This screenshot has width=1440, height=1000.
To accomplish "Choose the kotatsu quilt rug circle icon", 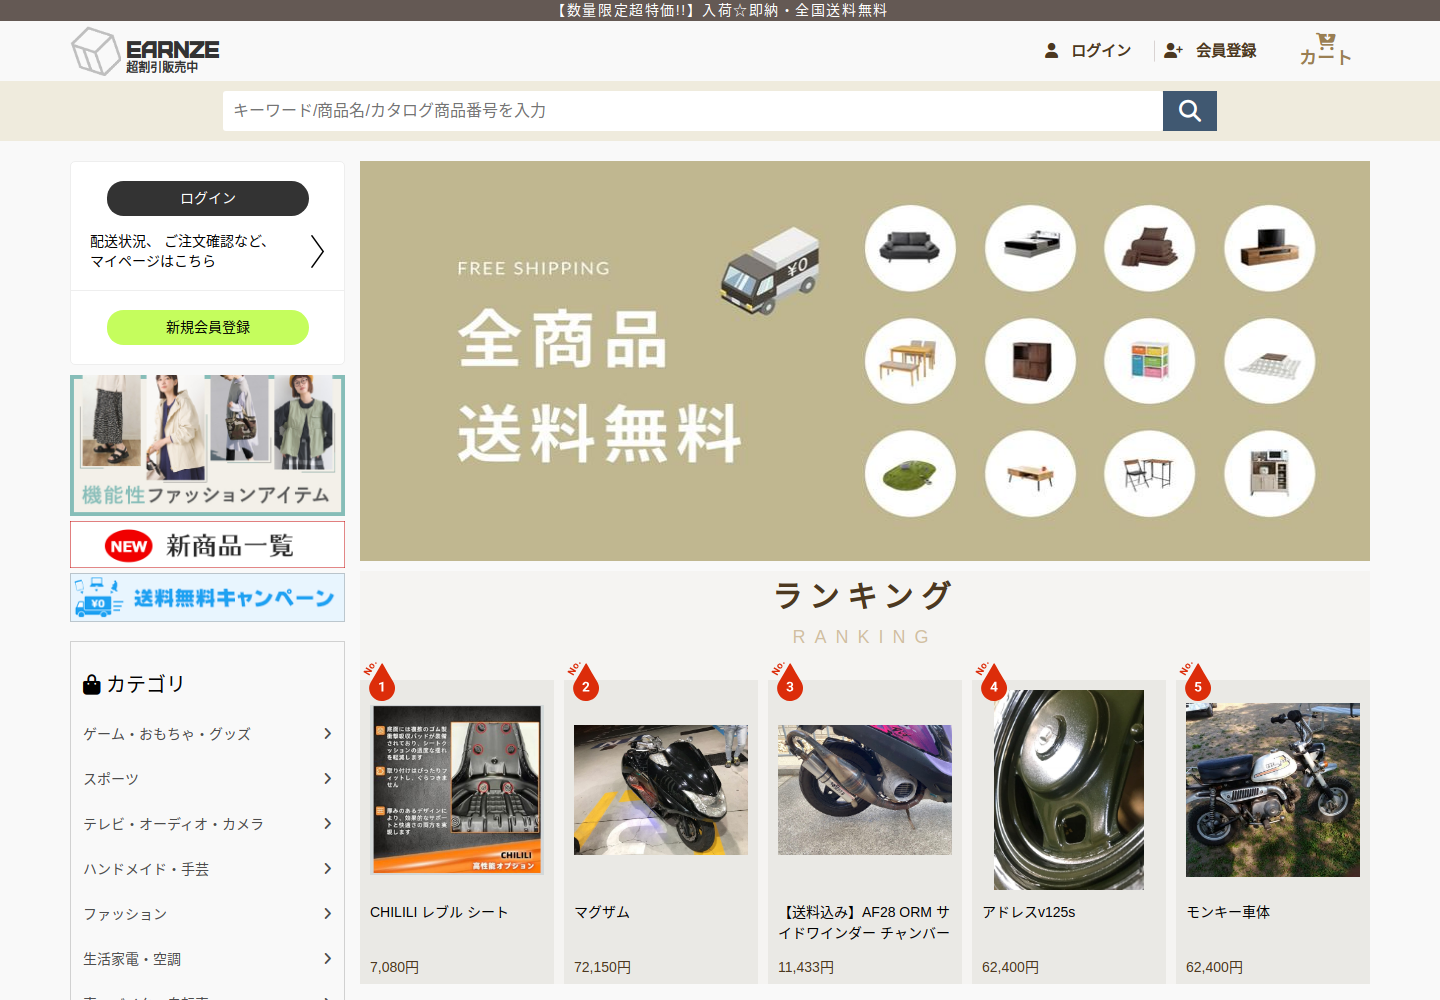I will click(1269, 361).
